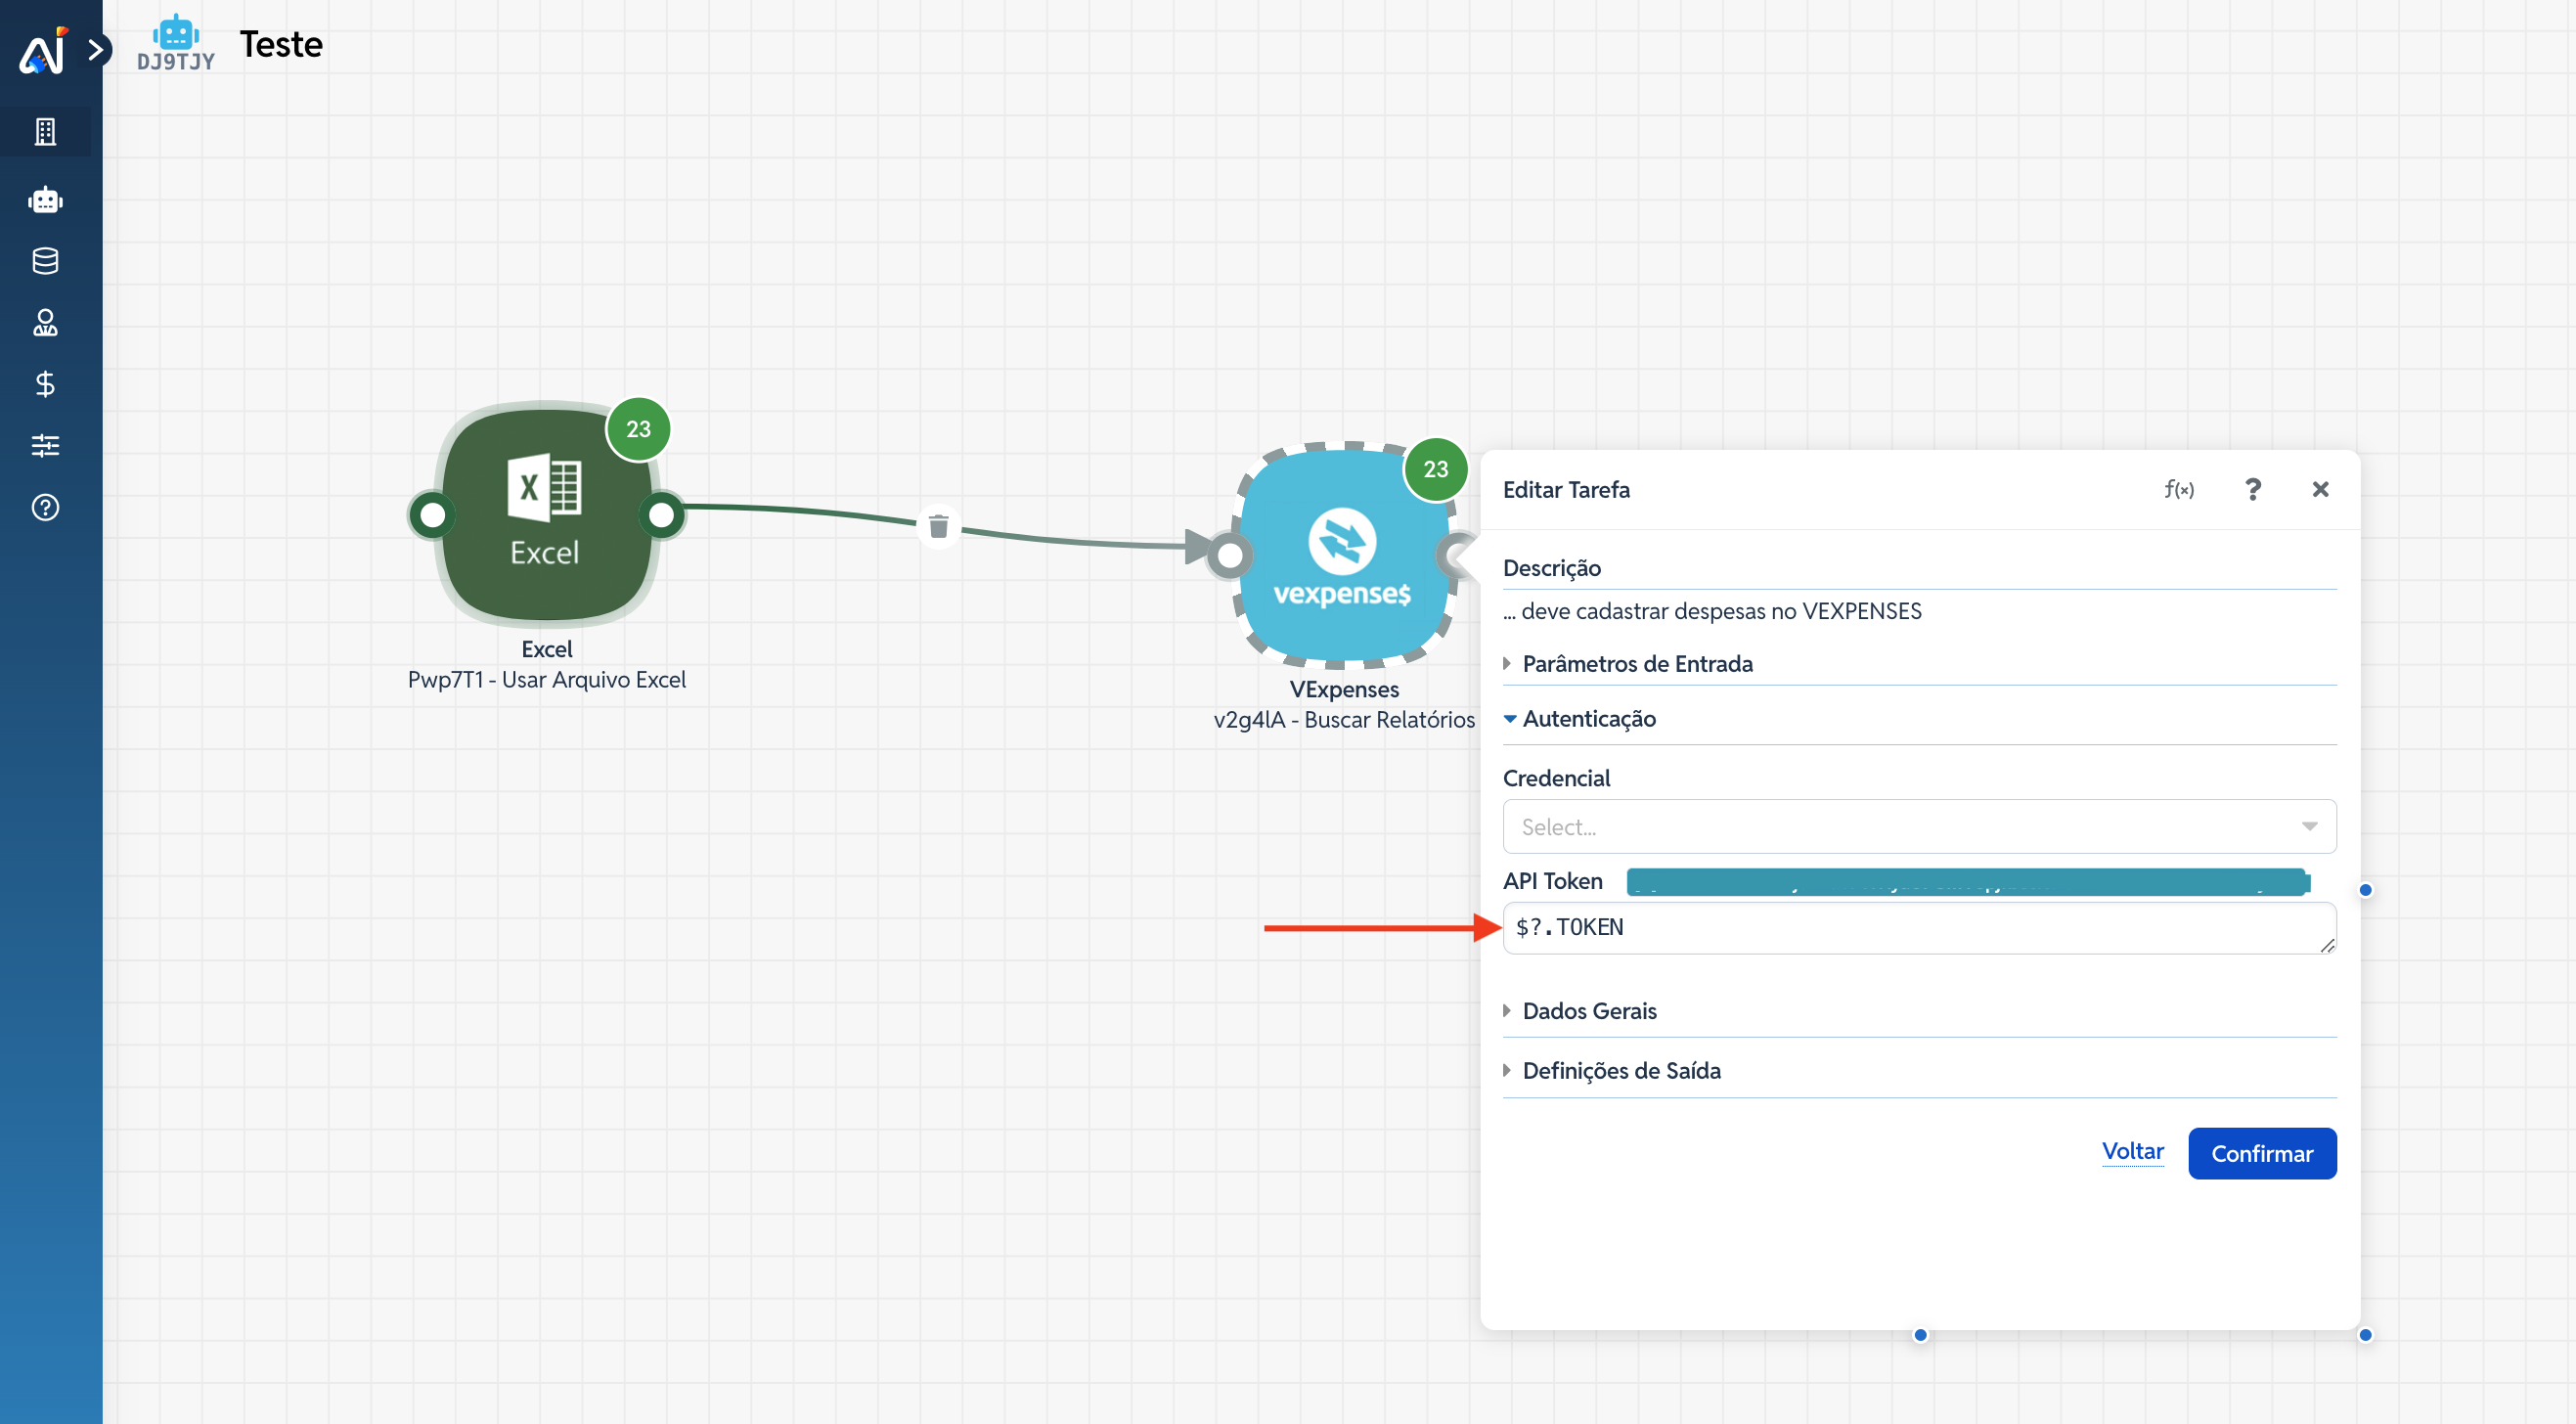The image size is (2576, 1424).
Task: Expand Parâmetros de Entrada section
Action: [x=1636, y=664]
